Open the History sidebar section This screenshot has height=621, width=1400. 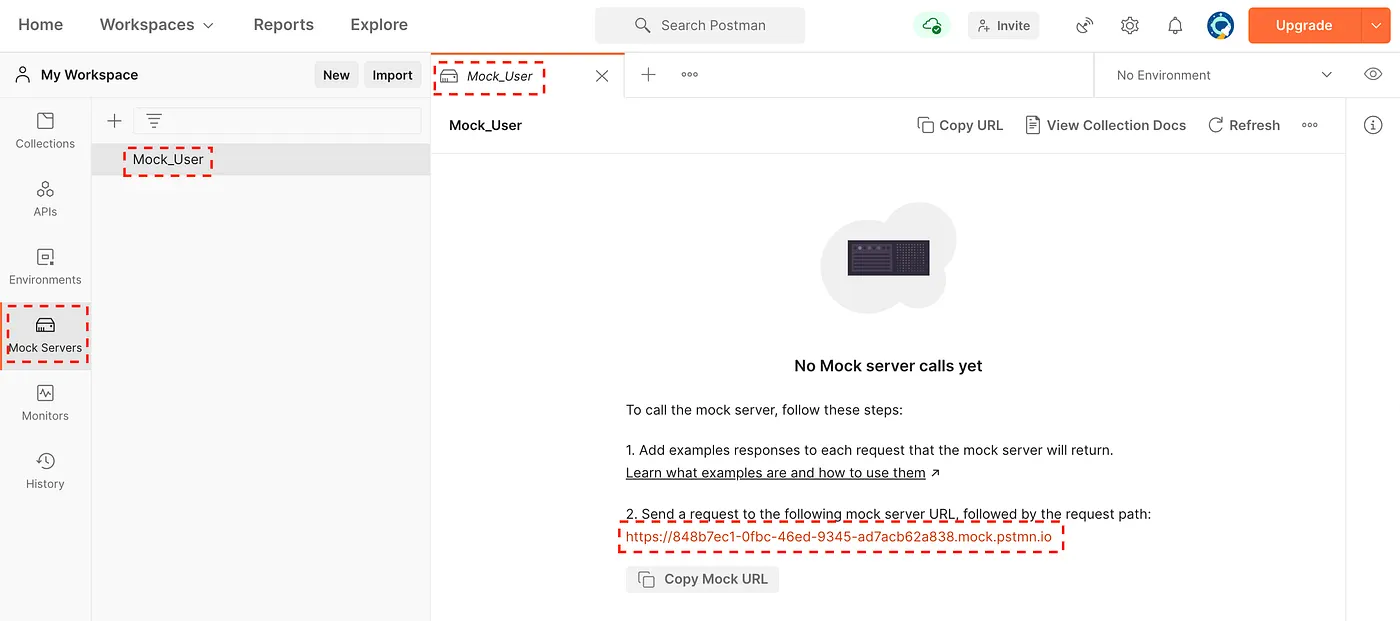pos(45,471)
